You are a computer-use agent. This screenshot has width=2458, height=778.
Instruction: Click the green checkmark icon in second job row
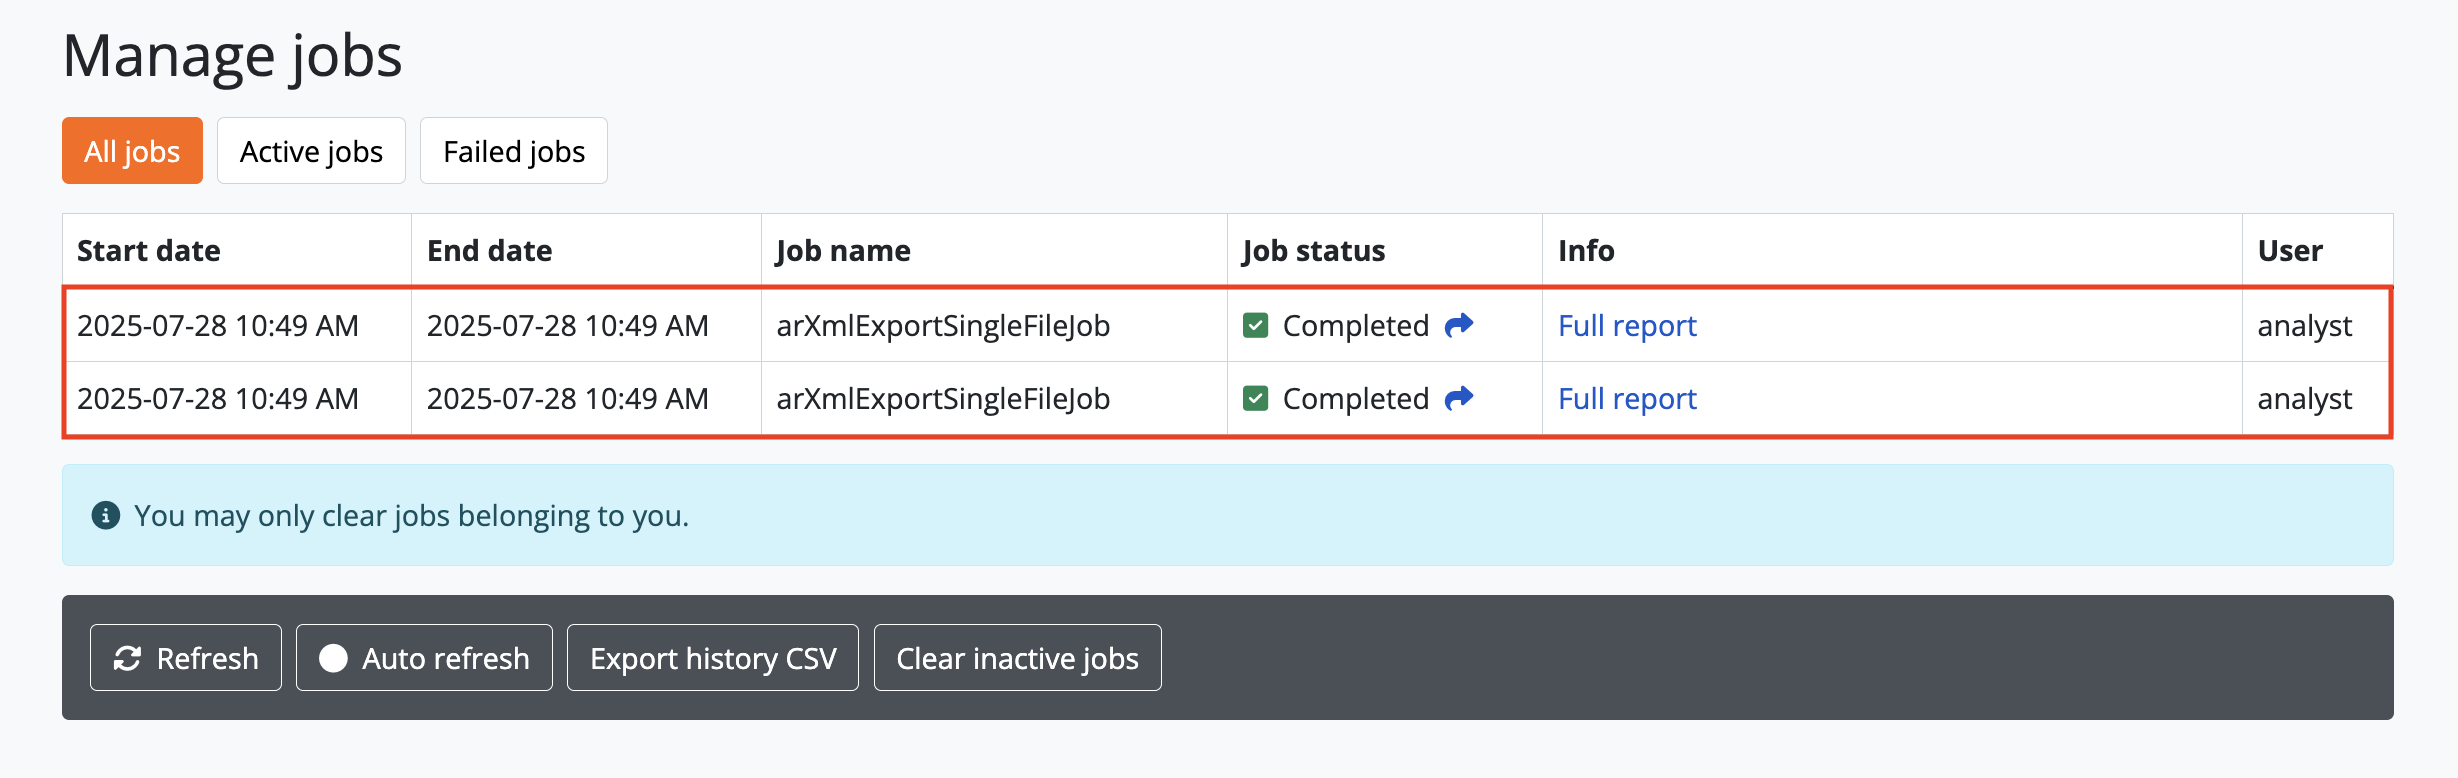pyautogui.click(x=1255, y=398)
